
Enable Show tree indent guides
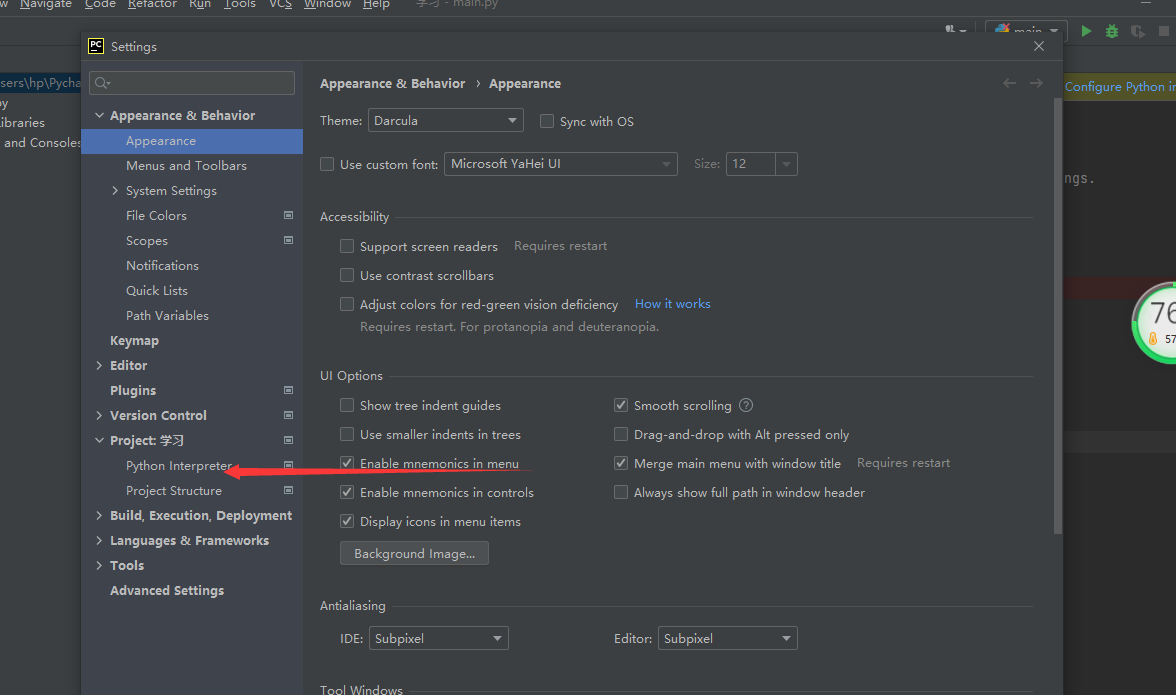click(x=346, y=405)
